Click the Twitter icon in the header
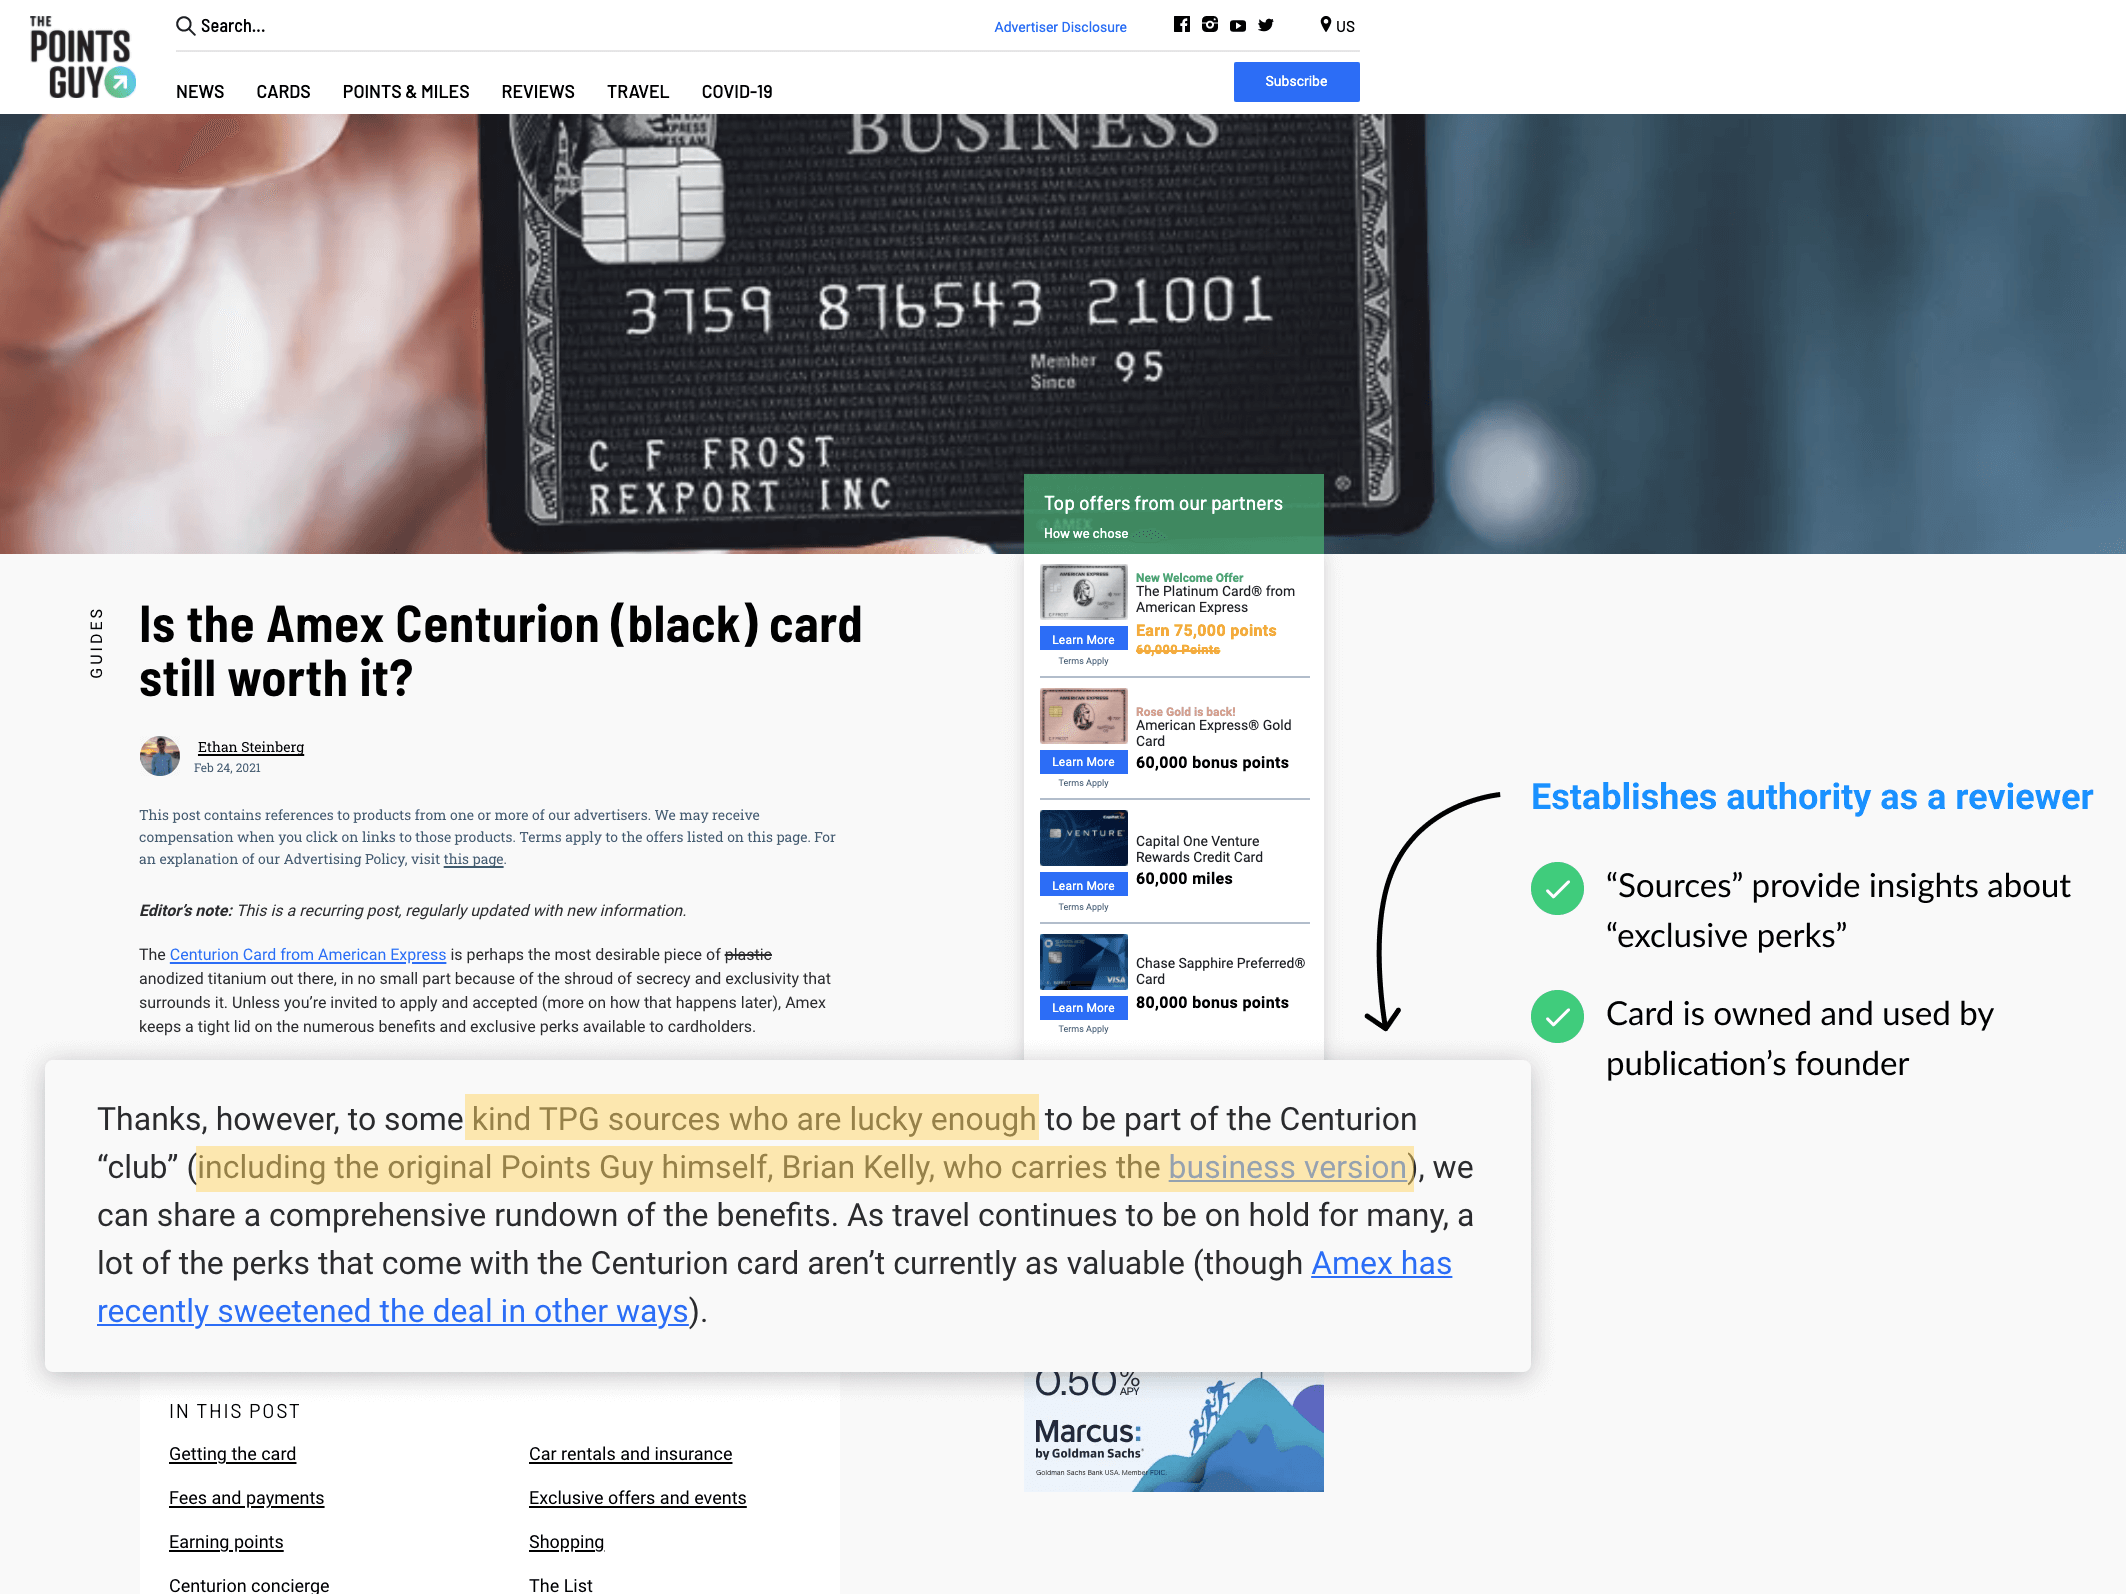The width and height of the screenshot is (2126, 1594). (x=1266, y=25)
